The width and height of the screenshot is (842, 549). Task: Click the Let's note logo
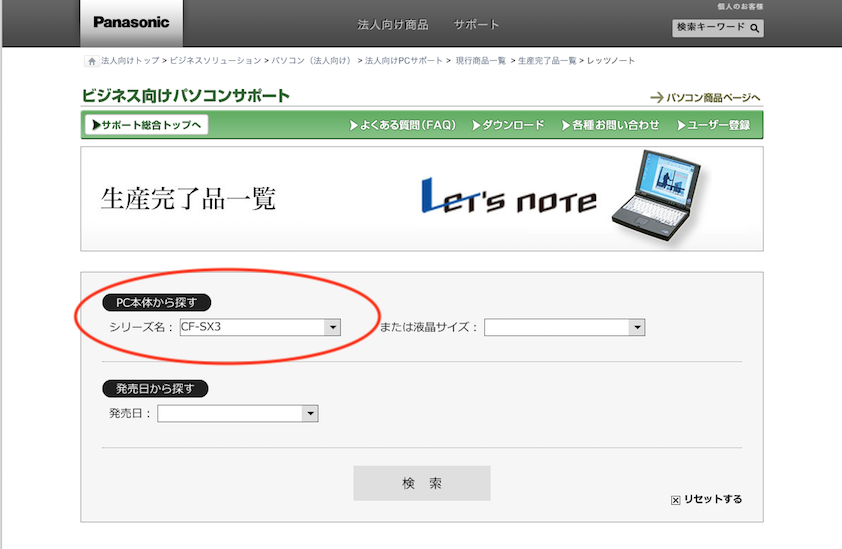(509, 197)
